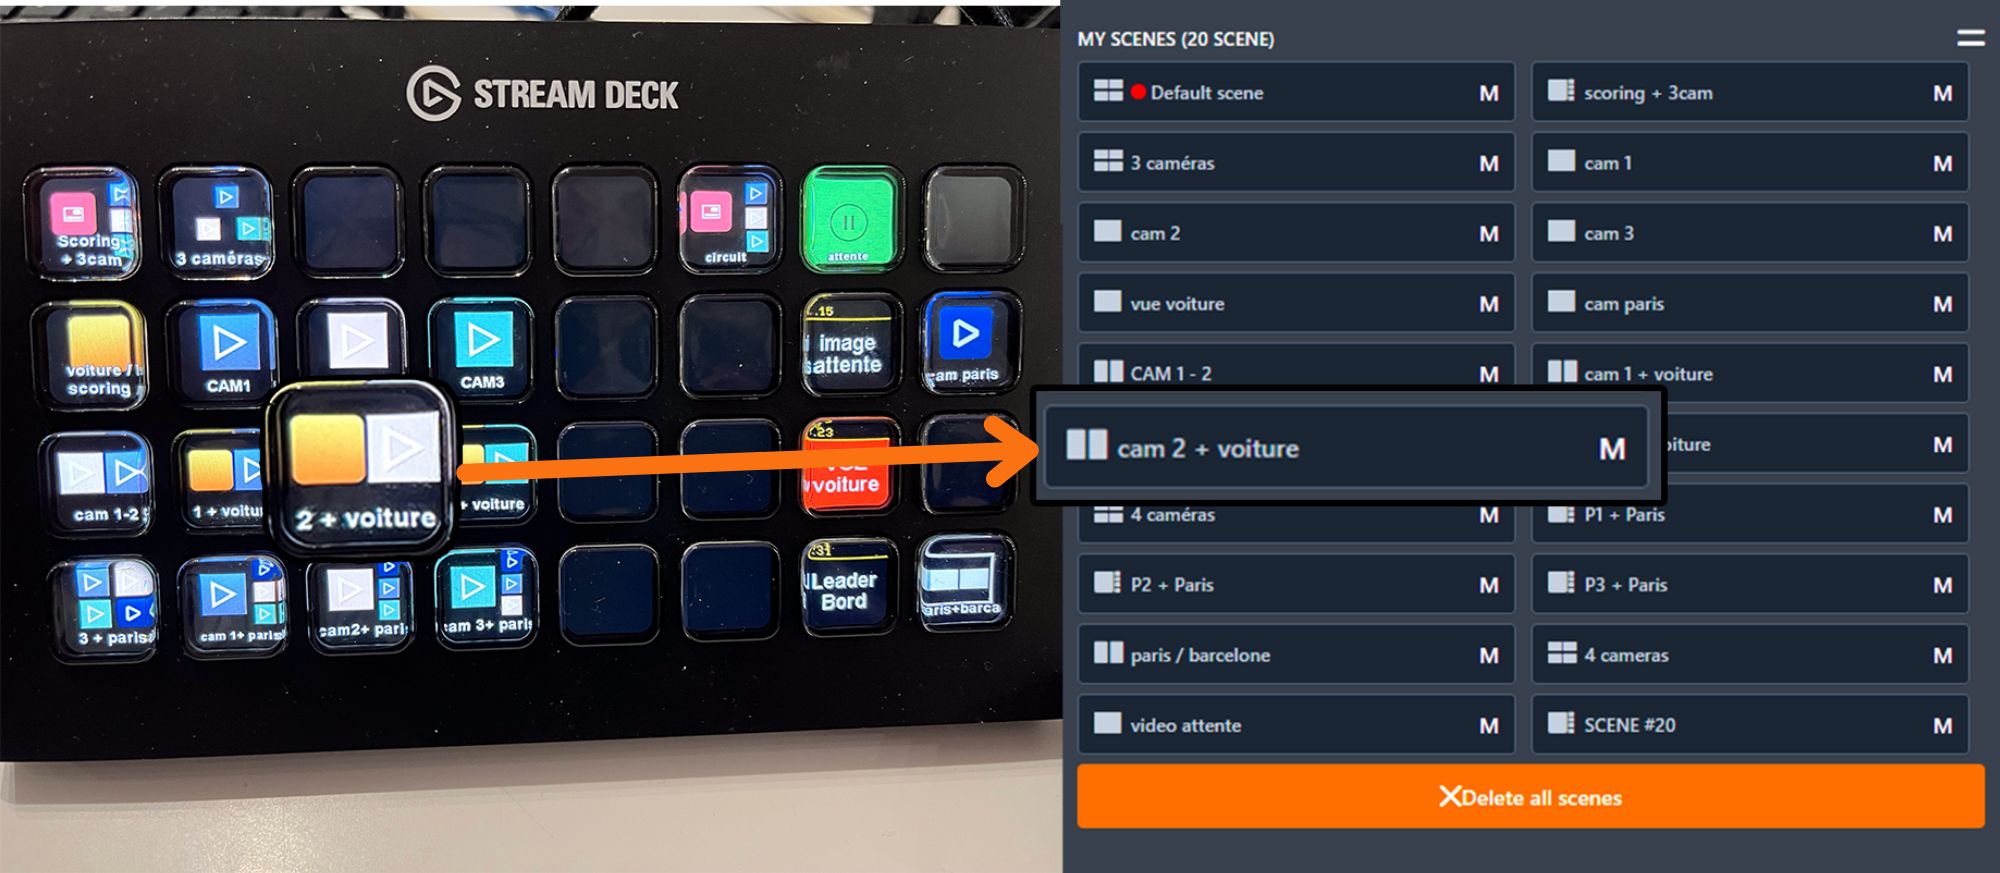
Task: Select the cam paris scene
Action: (x=1750, y=303)
